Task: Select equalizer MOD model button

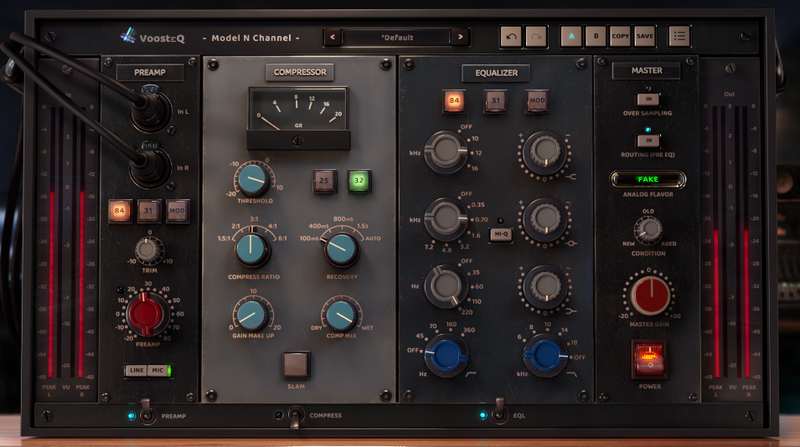Action: pos(537,101)
